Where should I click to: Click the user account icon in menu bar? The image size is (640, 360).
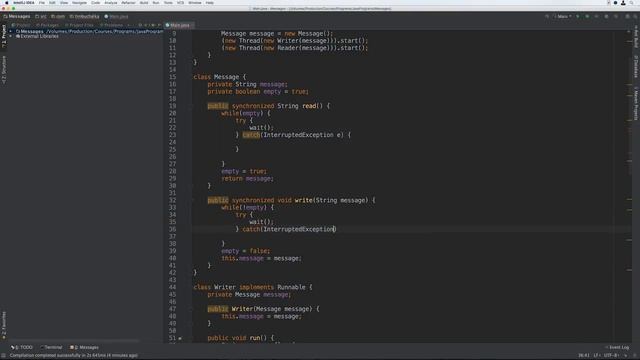tap(623, 2)
